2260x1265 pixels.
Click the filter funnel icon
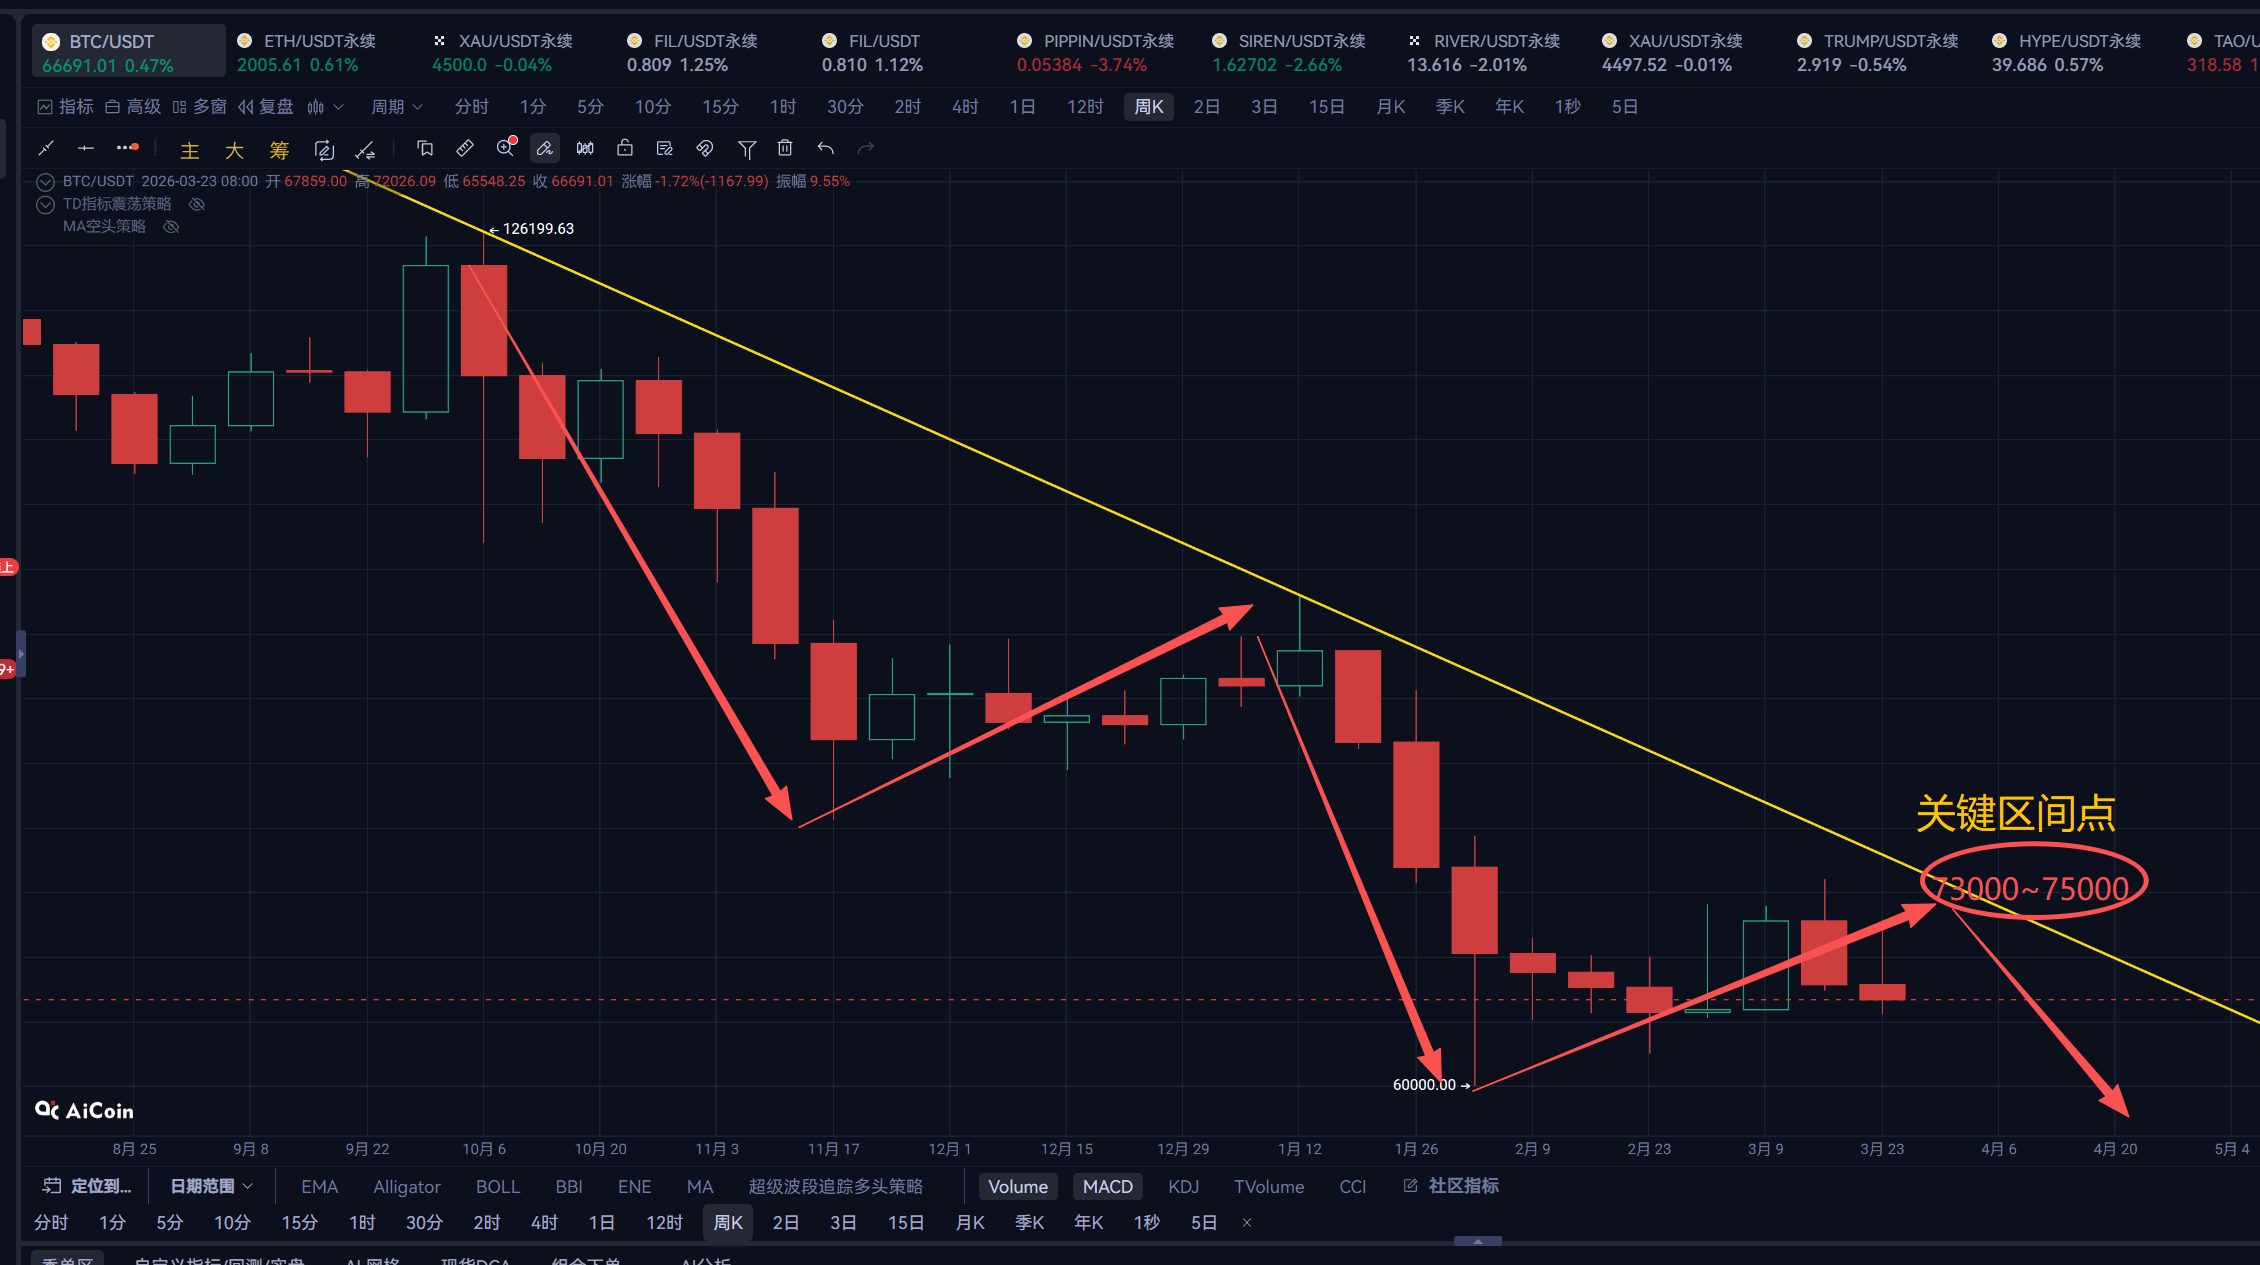(746, 149)
